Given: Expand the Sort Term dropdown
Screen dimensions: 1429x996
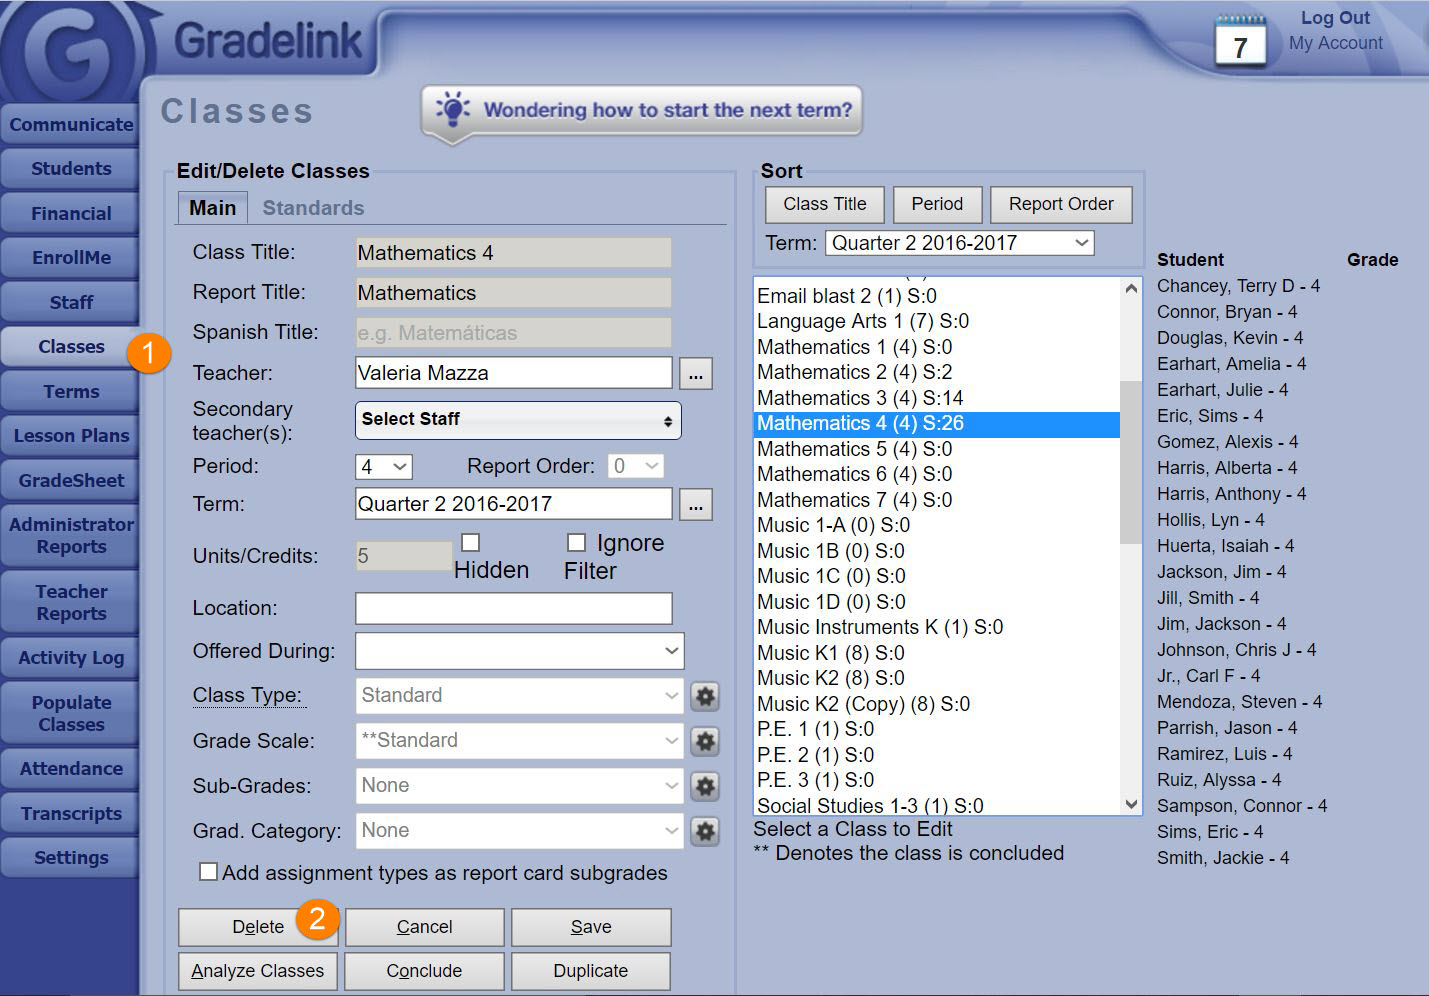Looking at the screenshot, I should tap(958, 243).
